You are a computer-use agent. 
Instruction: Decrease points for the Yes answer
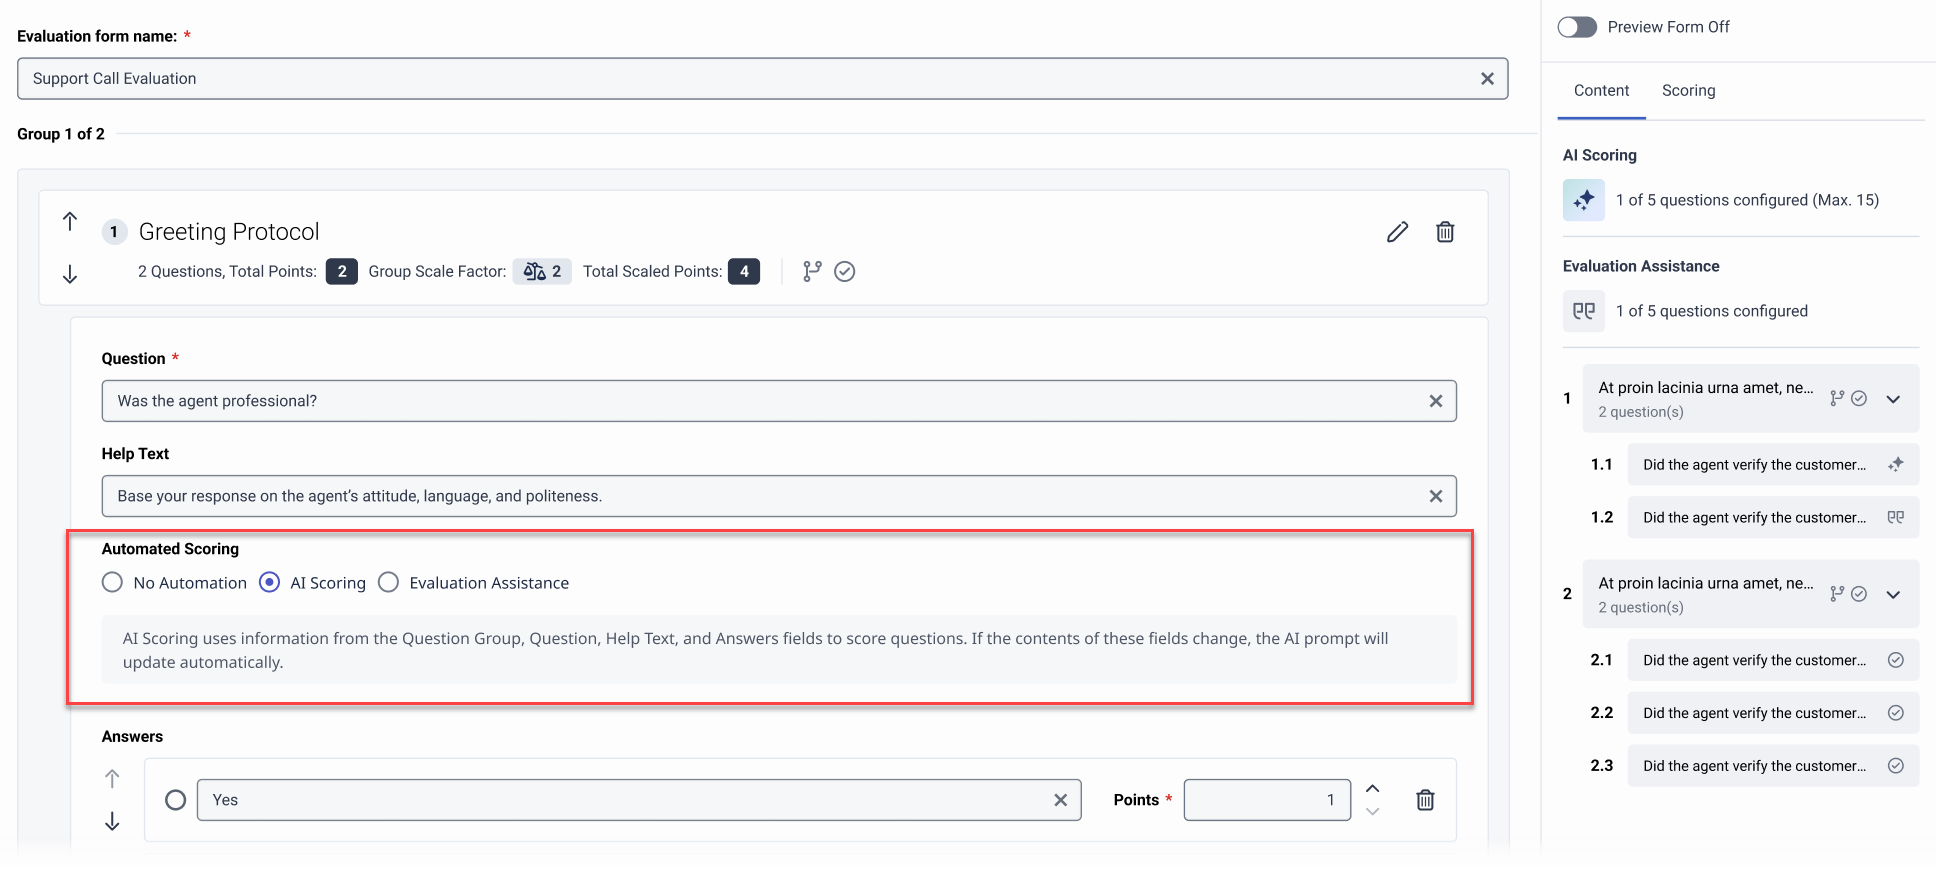[1372, 811]
